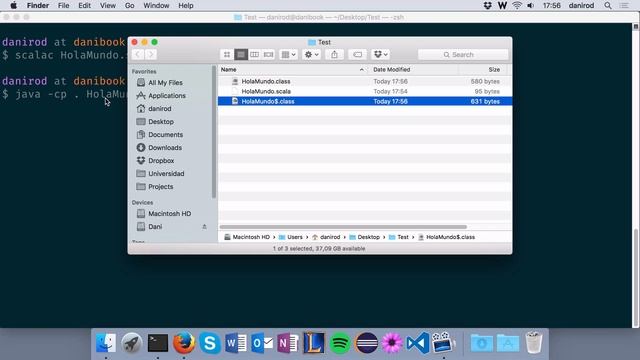Image resolution: width=640 pixels, height=360 pixels.
Task: Open the Dropbox toolbar dropdown
Action: pos(380,54)
